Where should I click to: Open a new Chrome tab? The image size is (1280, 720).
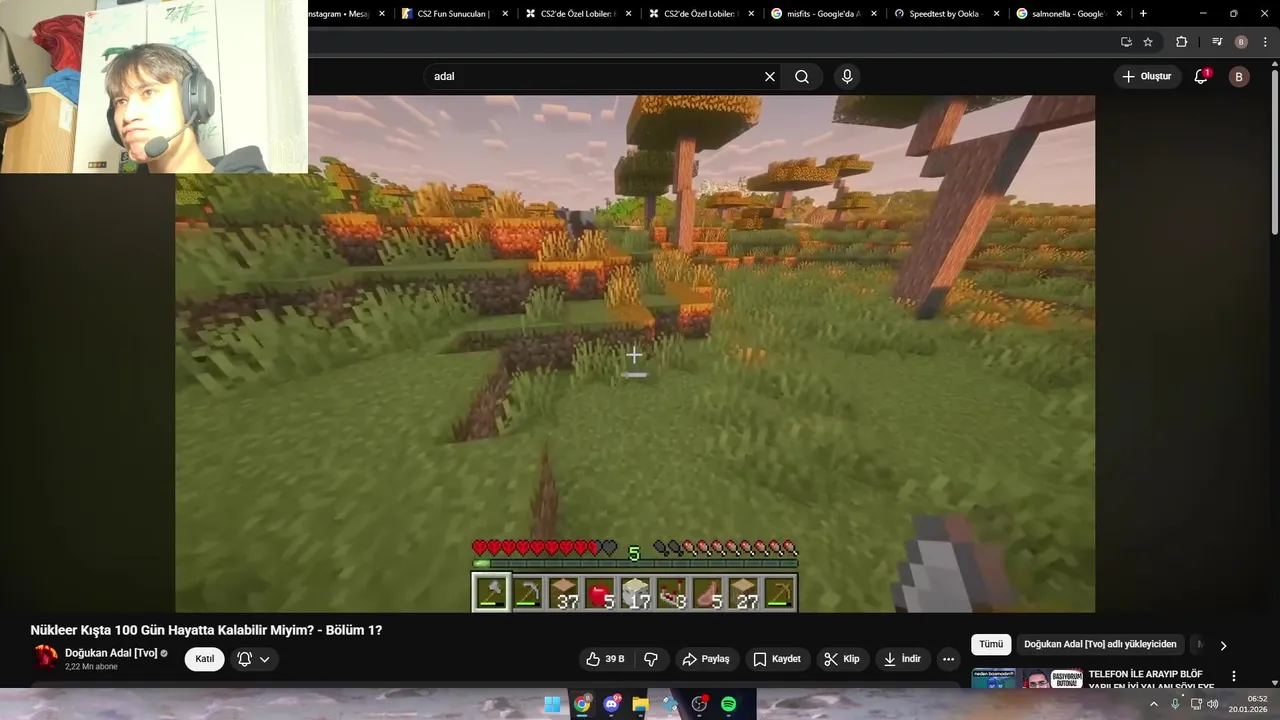coord(1143,14)
